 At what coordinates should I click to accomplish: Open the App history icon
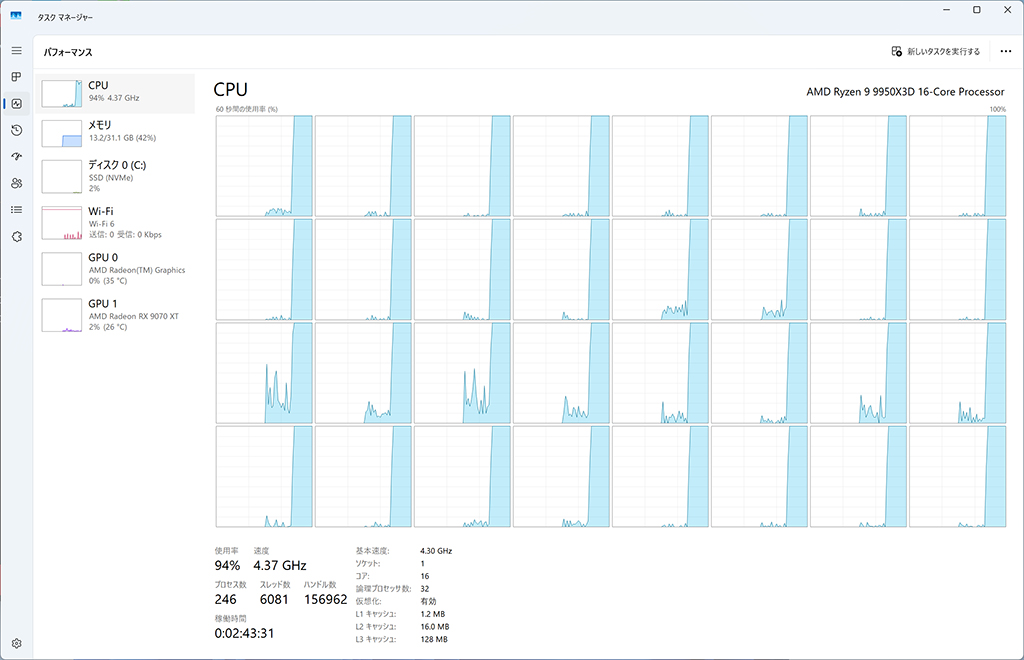point(16,131)
